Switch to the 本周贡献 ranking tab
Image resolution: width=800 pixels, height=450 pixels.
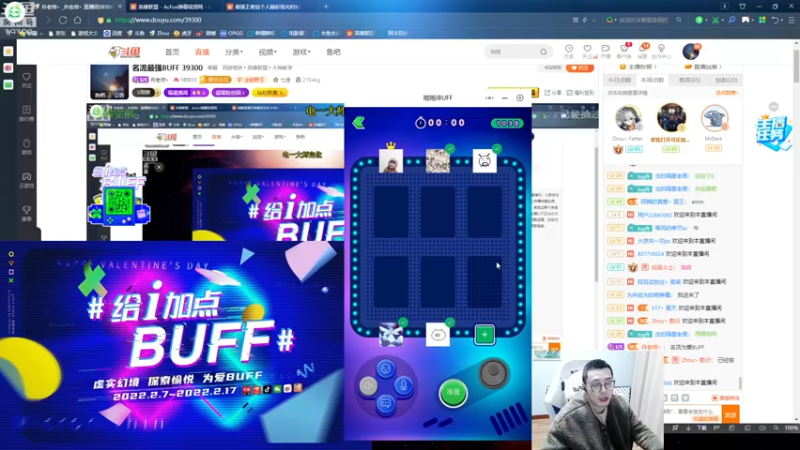point(652,80)
